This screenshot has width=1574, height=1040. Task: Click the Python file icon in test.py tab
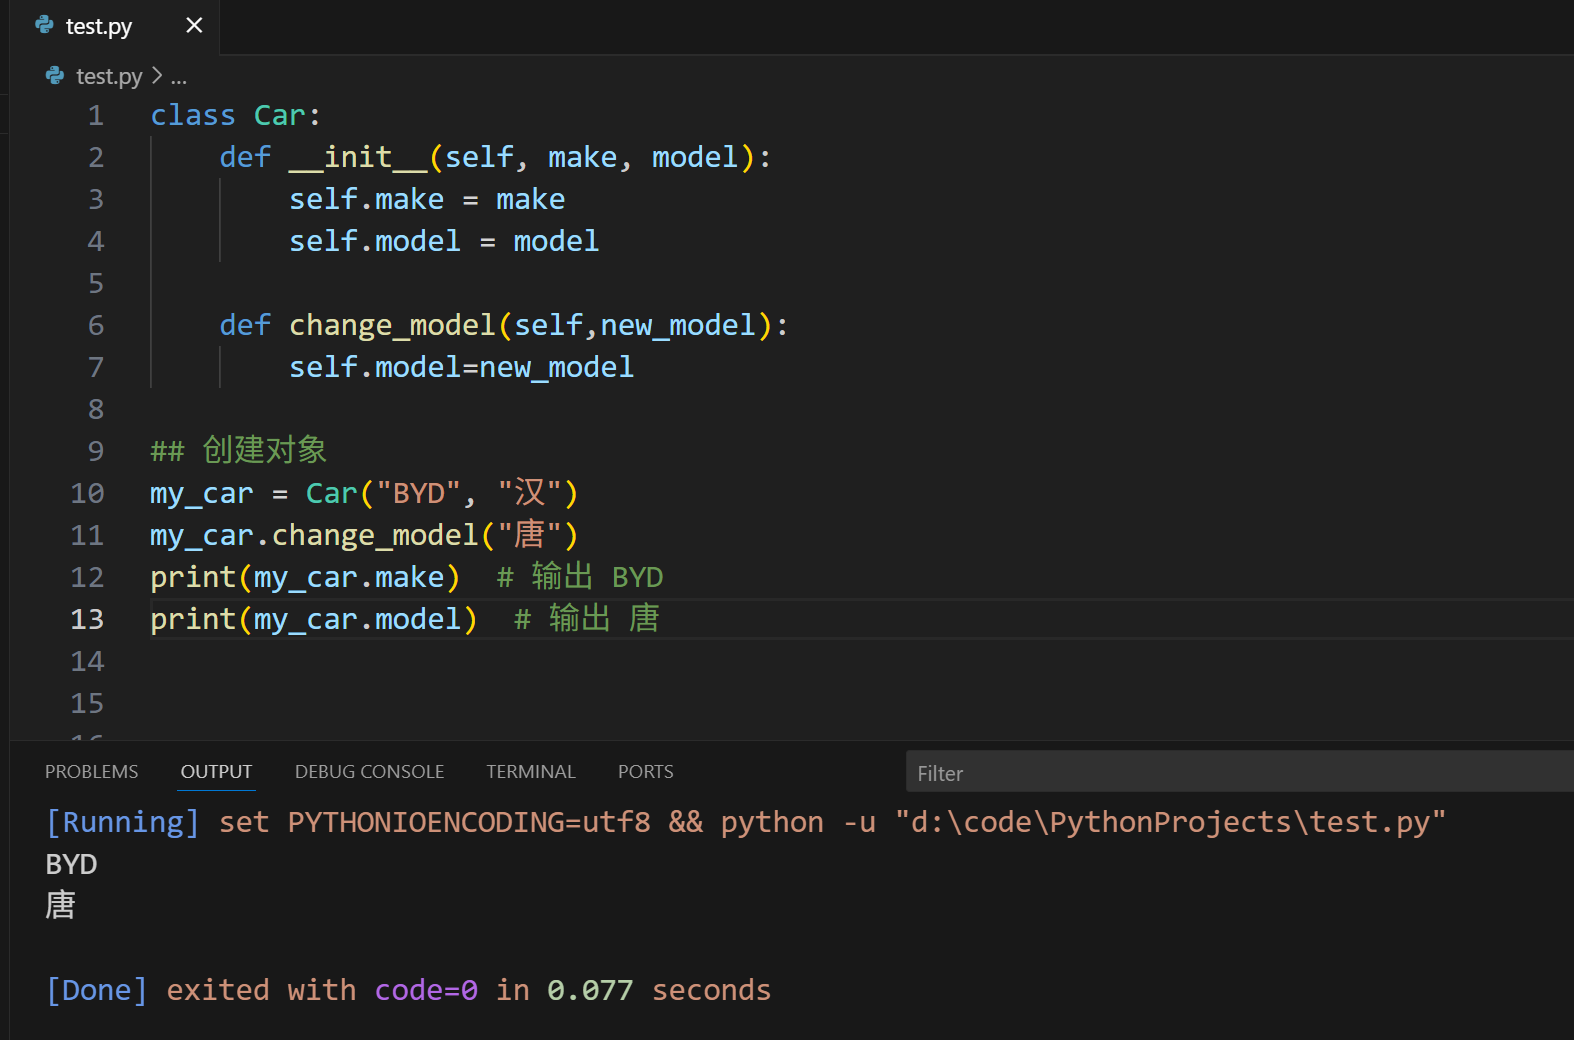(x=44, y=25)
